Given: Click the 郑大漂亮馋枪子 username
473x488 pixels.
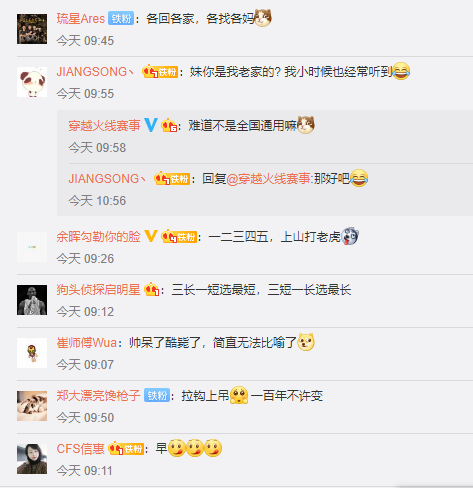Looking at the screenshot, I should pyautogui.click(x=98, y=395).
